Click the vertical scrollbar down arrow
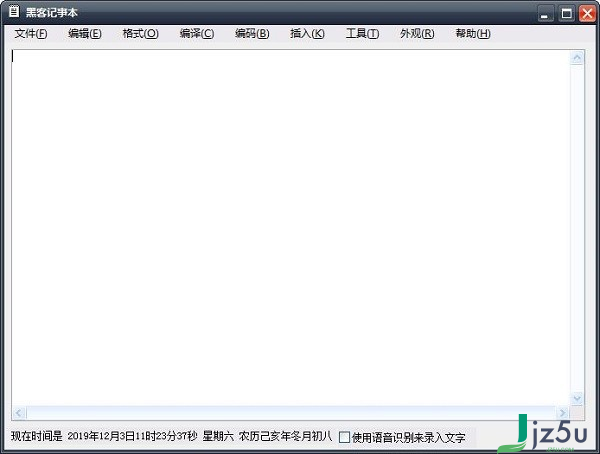Image resolution: width=600 pixels, height=454 pixels. (x=577, y=398)
